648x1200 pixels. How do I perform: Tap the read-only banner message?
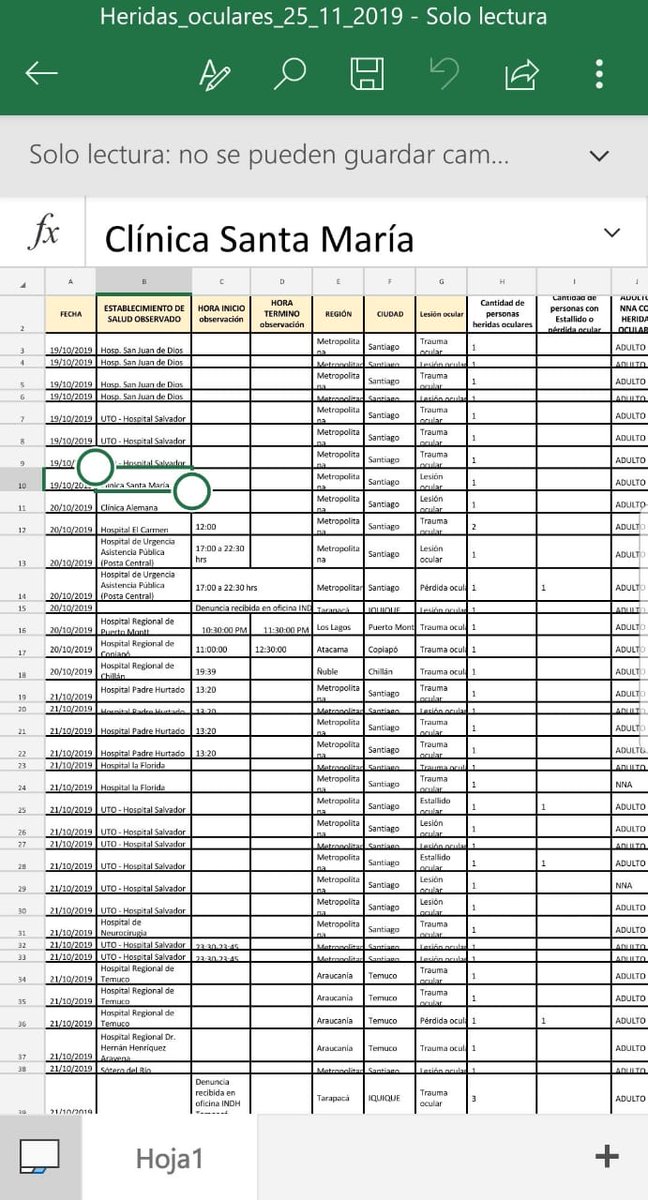click(x=269, y=156)
